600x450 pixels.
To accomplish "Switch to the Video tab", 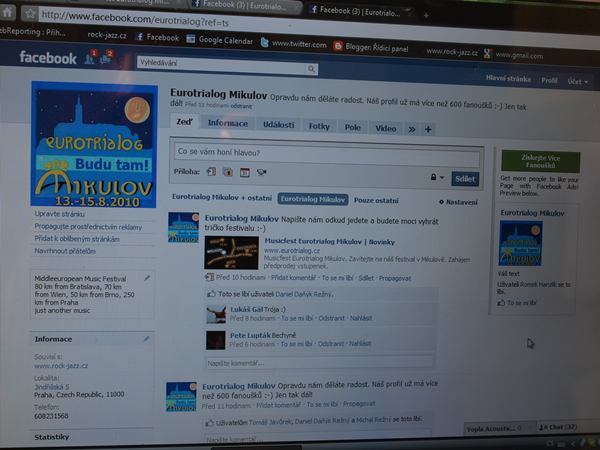I will (x=386, y=129).
